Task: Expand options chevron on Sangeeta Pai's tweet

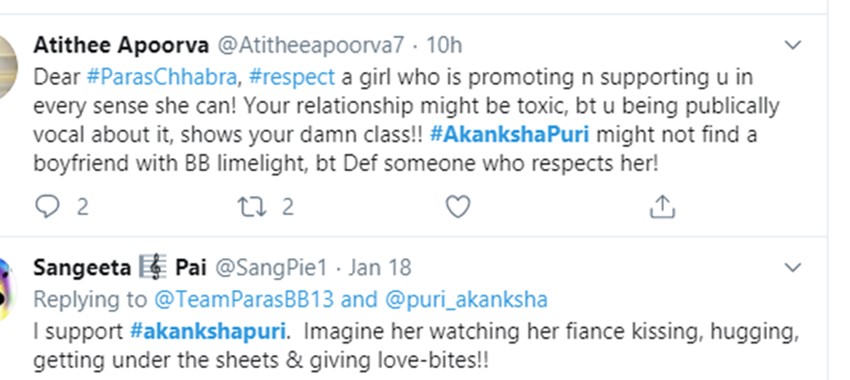Action: (793, 267)
